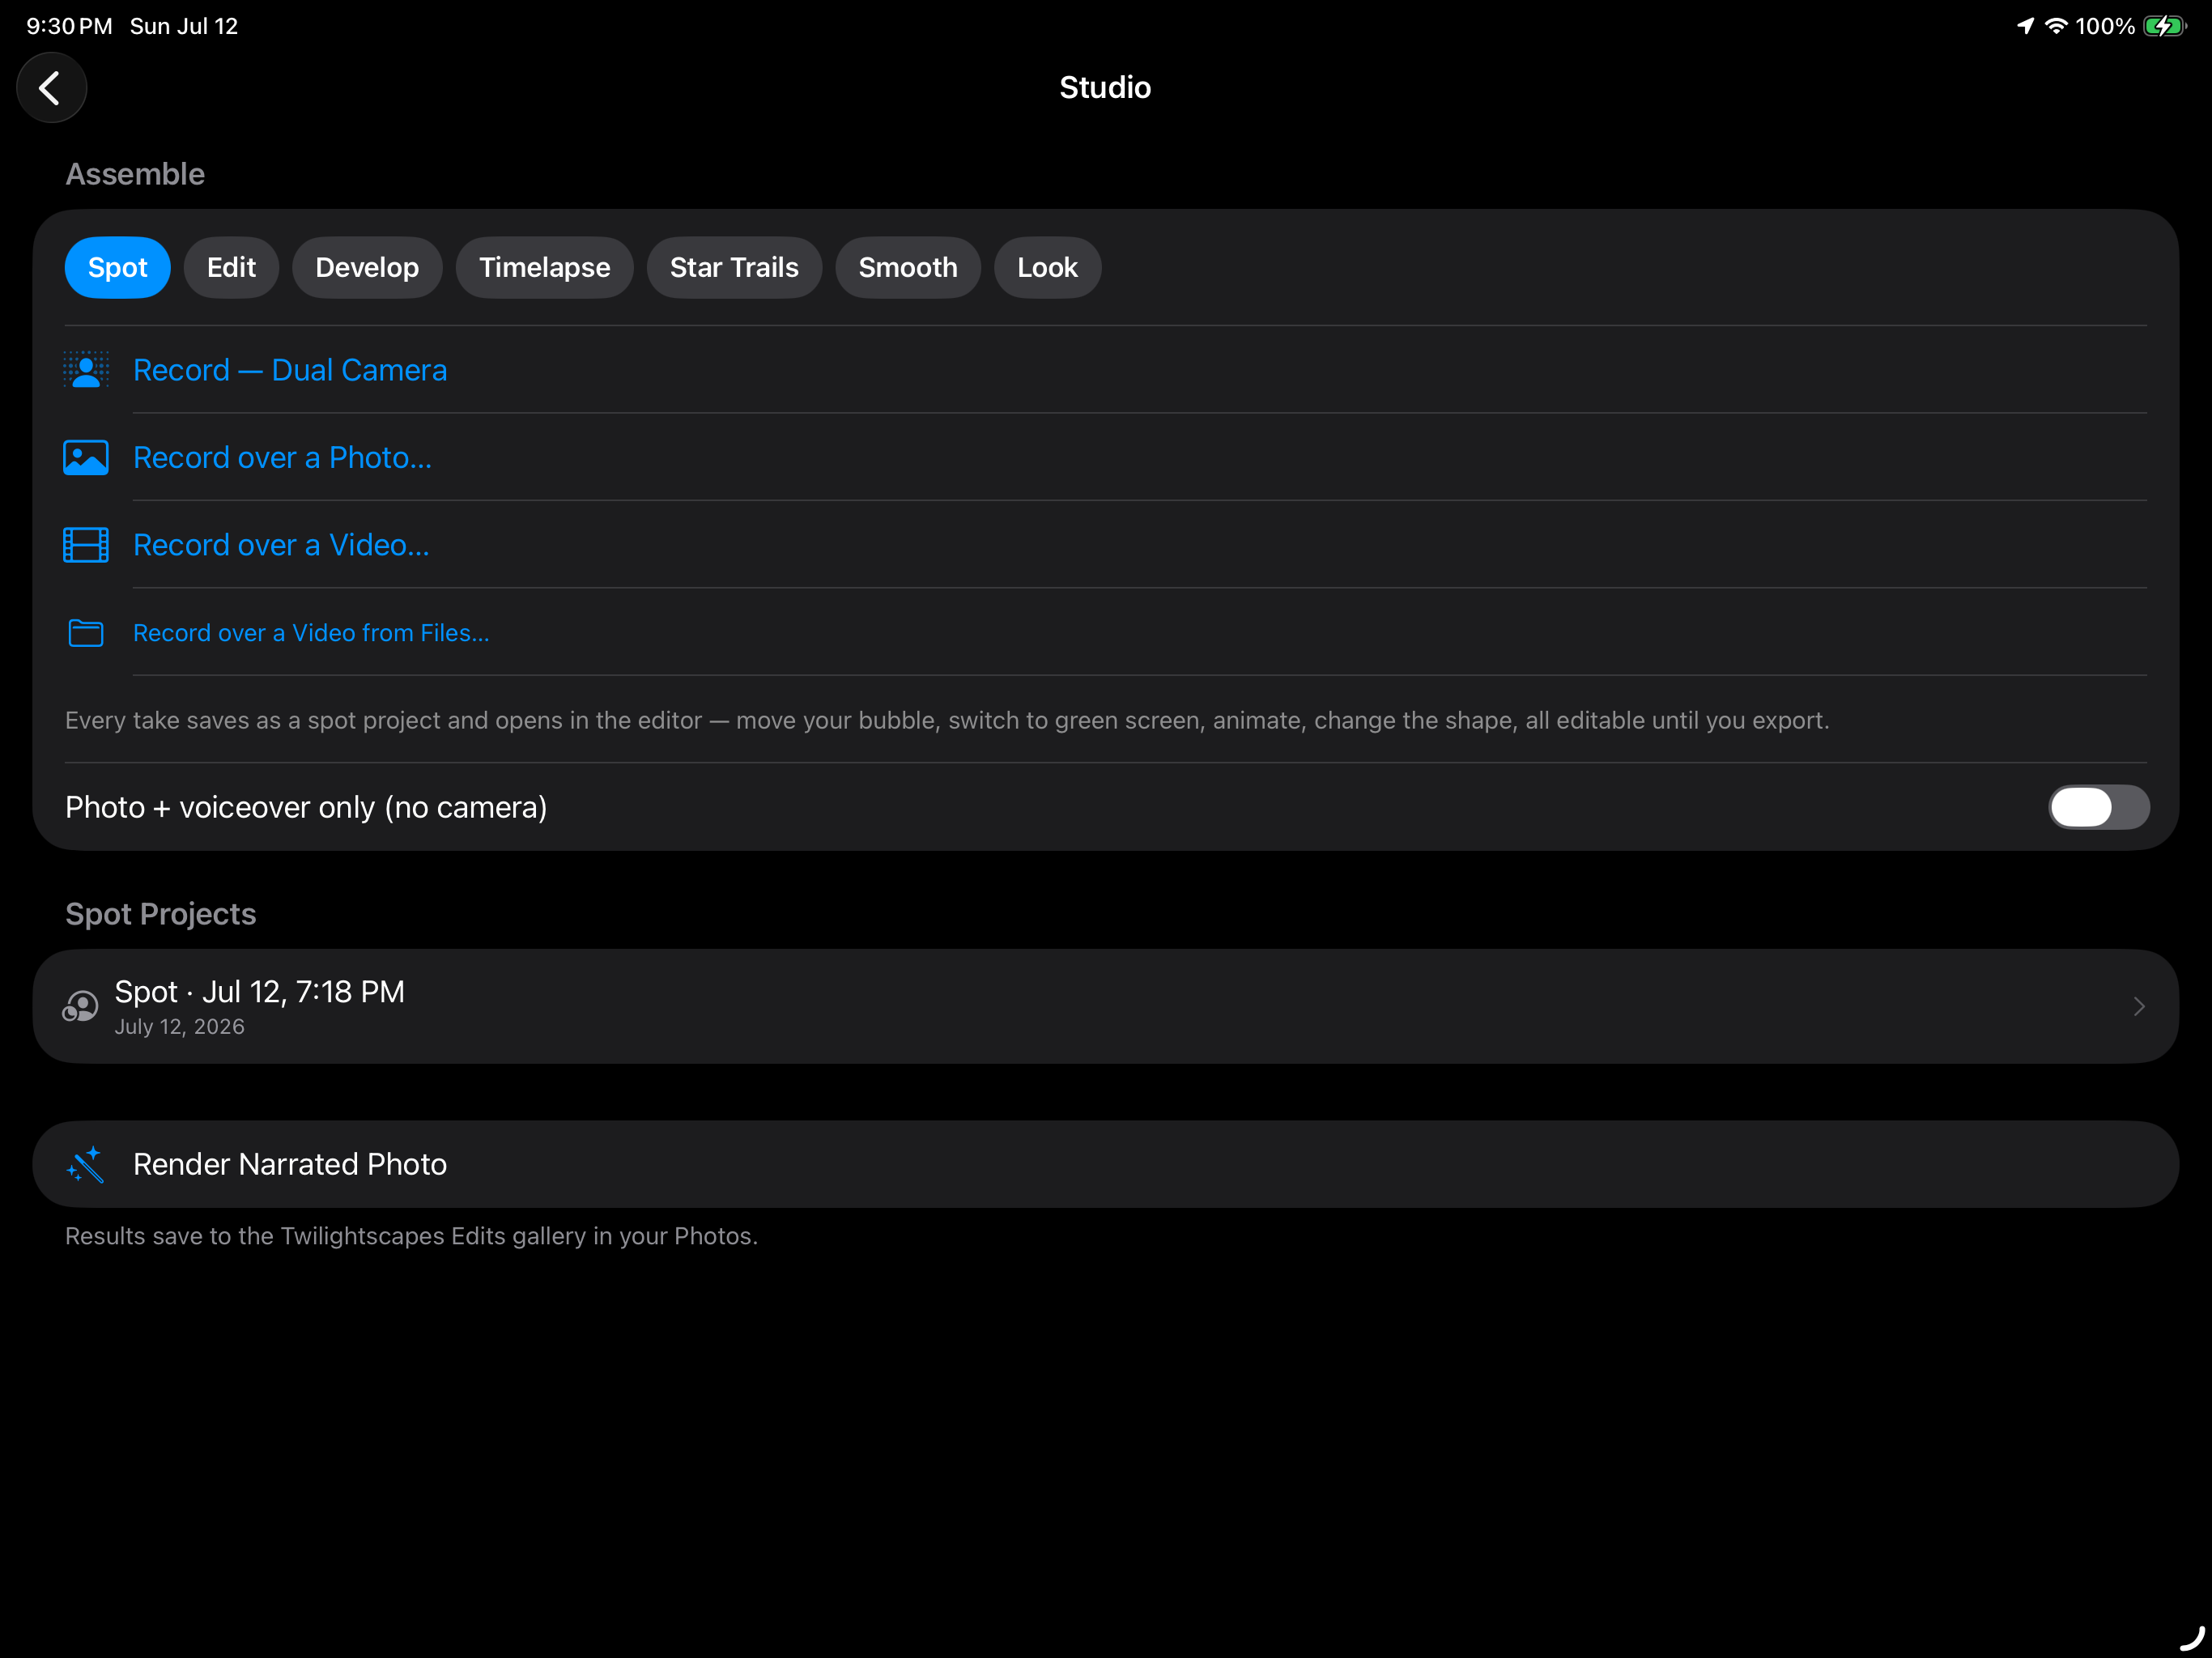Click the 9:30 PM clock in status bar

69,26
